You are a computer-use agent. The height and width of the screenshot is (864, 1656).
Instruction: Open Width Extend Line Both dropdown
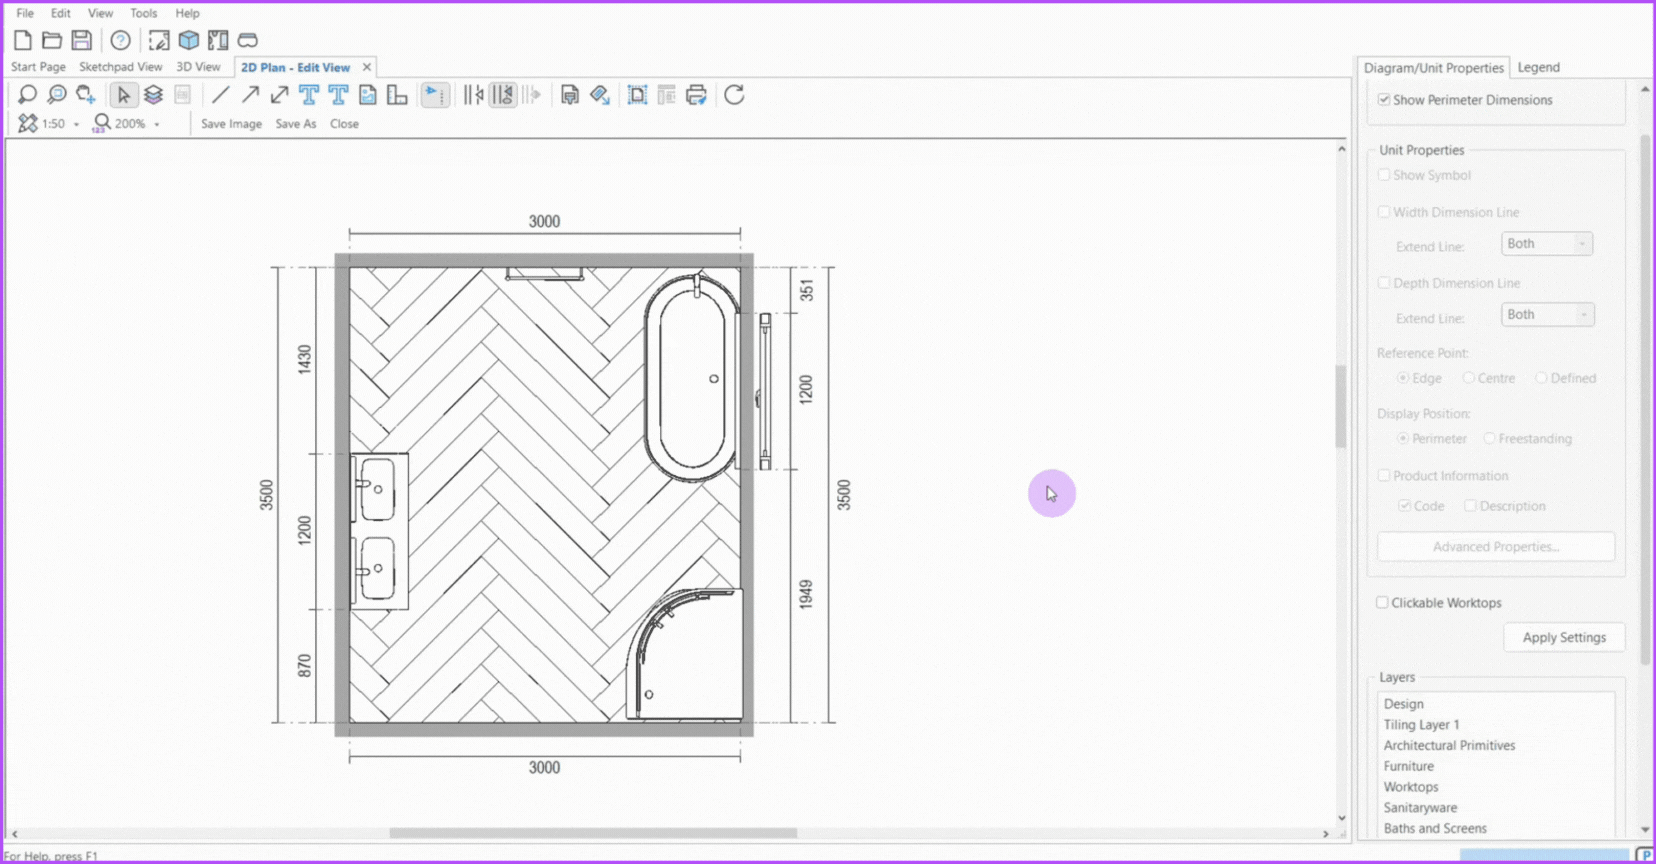click(x=1546, y=244)
